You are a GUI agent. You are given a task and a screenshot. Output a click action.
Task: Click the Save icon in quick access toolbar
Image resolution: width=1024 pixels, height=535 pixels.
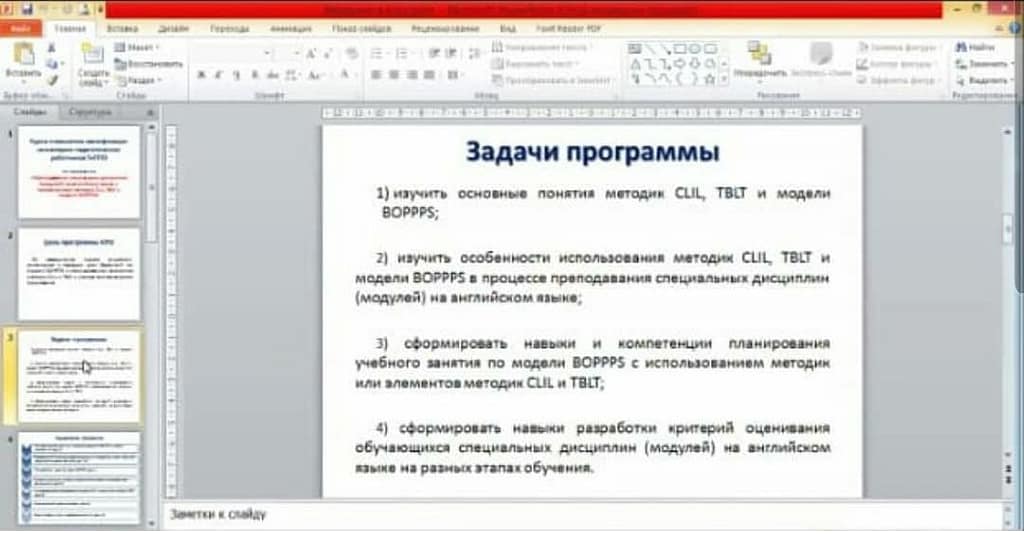26,9
